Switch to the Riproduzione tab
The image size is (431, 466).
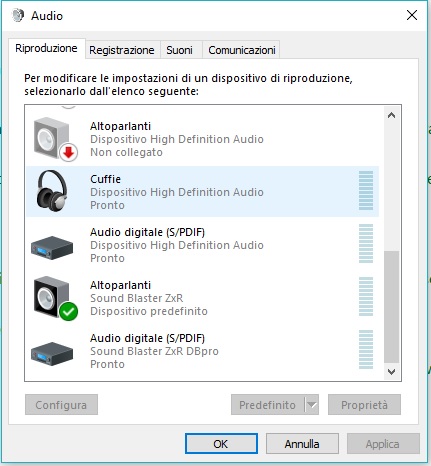(46, 48)
